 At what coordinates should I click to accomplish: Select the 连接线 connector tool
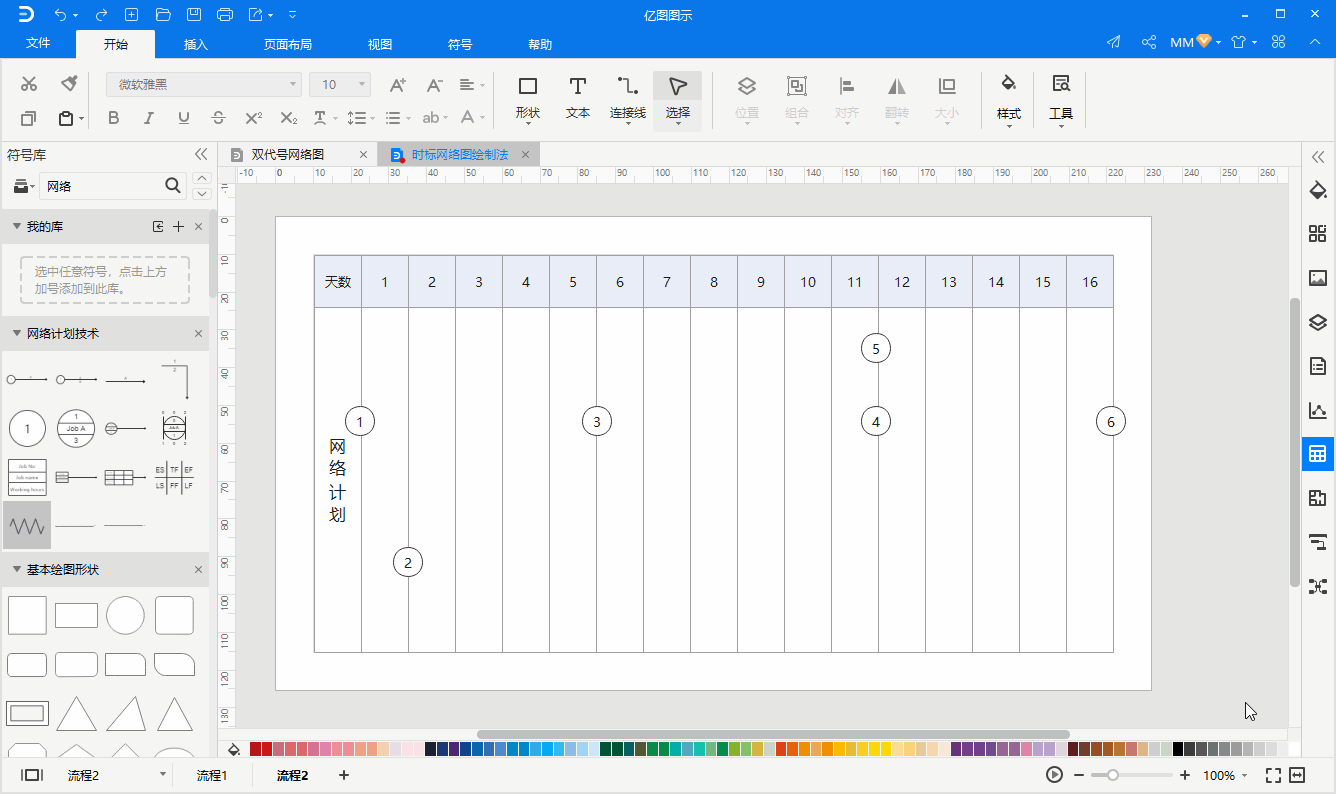pos(628,99)
